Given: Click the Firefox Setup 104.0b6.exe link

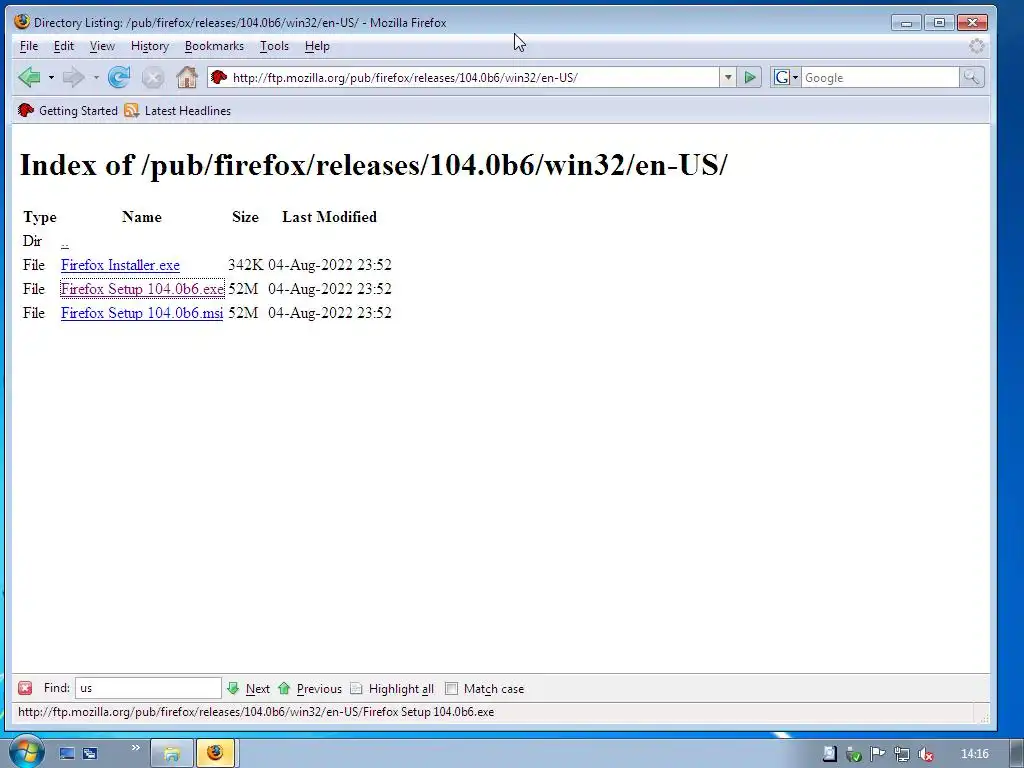Looking at the screenshot, I should 142,289.
